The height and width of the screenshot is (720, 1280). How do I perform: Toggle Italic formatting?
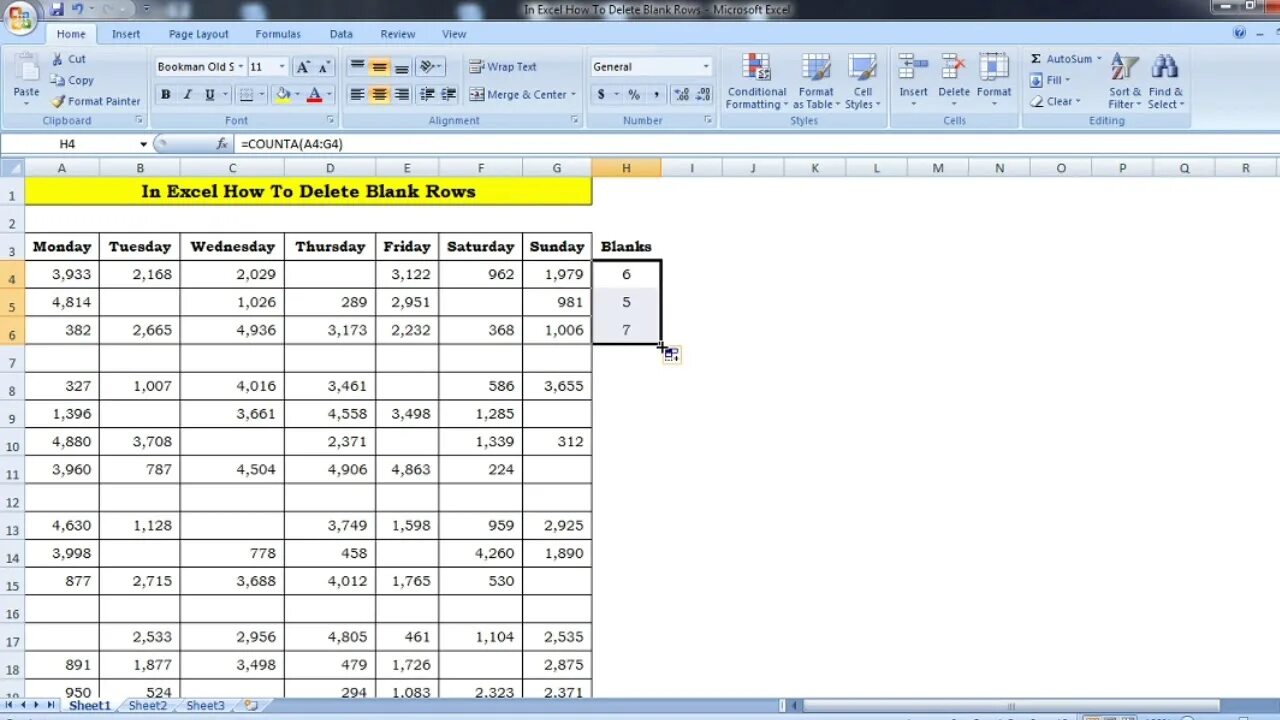click(x=187, y=95)
